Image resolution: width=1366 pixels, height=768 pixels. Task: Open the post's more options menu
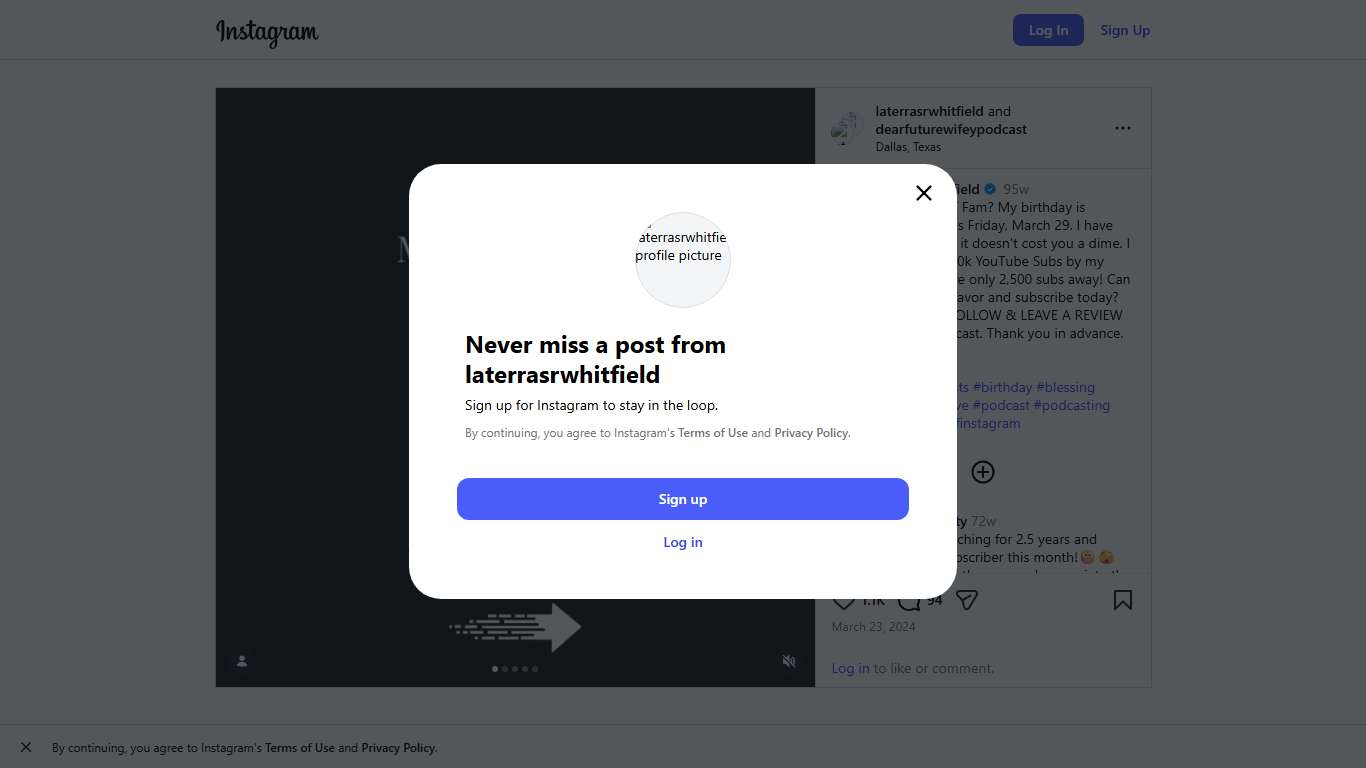(x=1123, y=128)
